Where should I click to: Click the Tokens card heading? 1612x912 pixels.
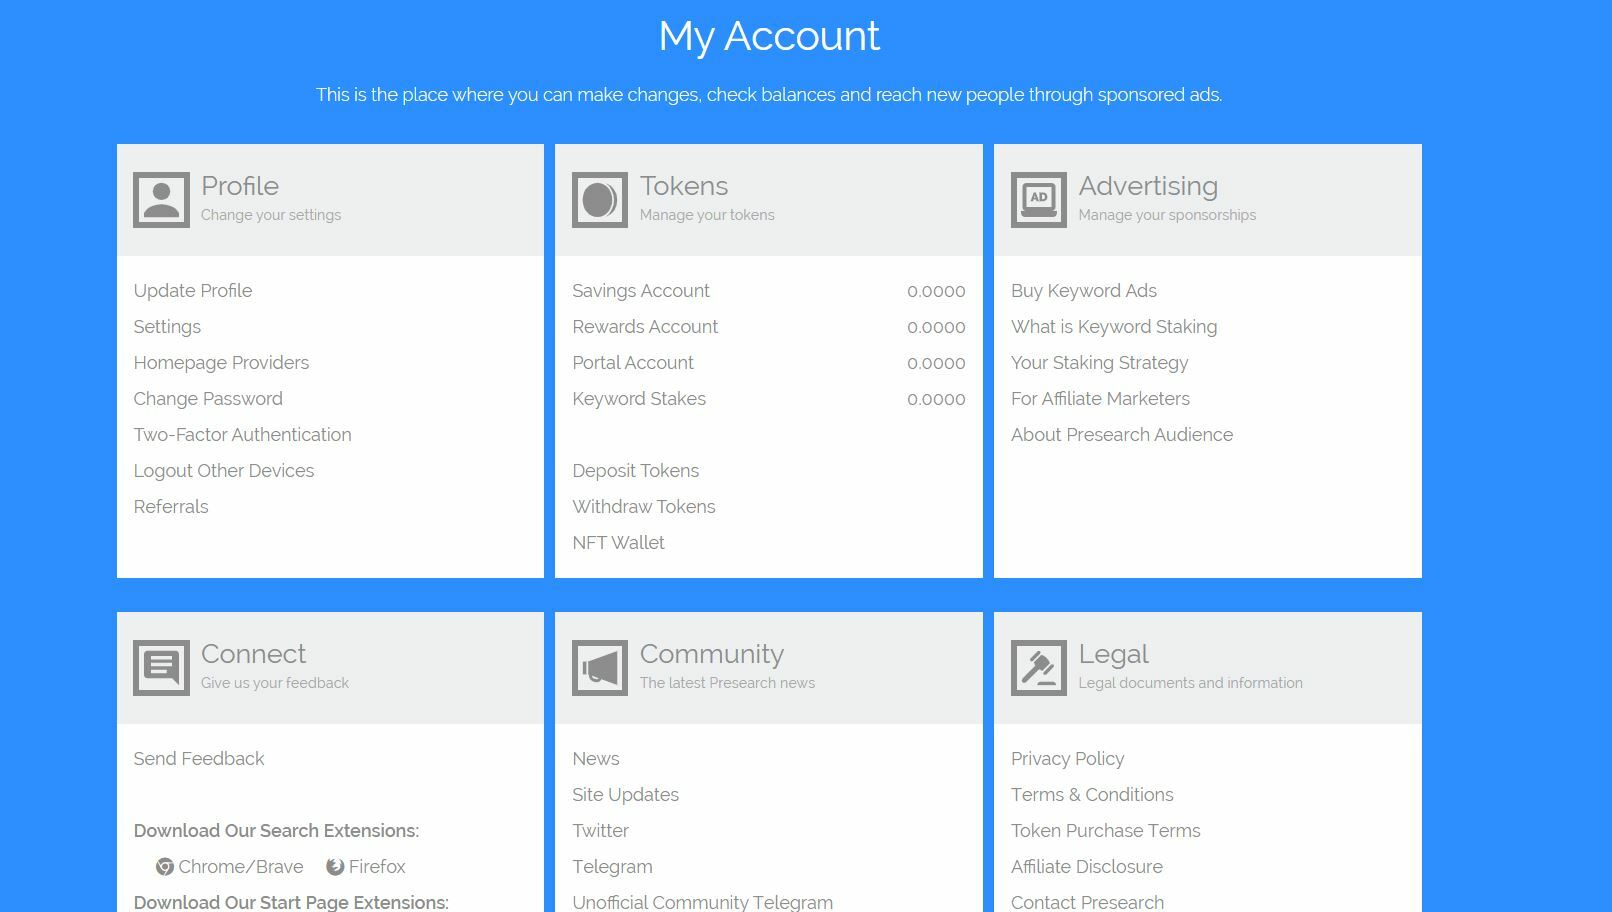[x=684, y=186]
